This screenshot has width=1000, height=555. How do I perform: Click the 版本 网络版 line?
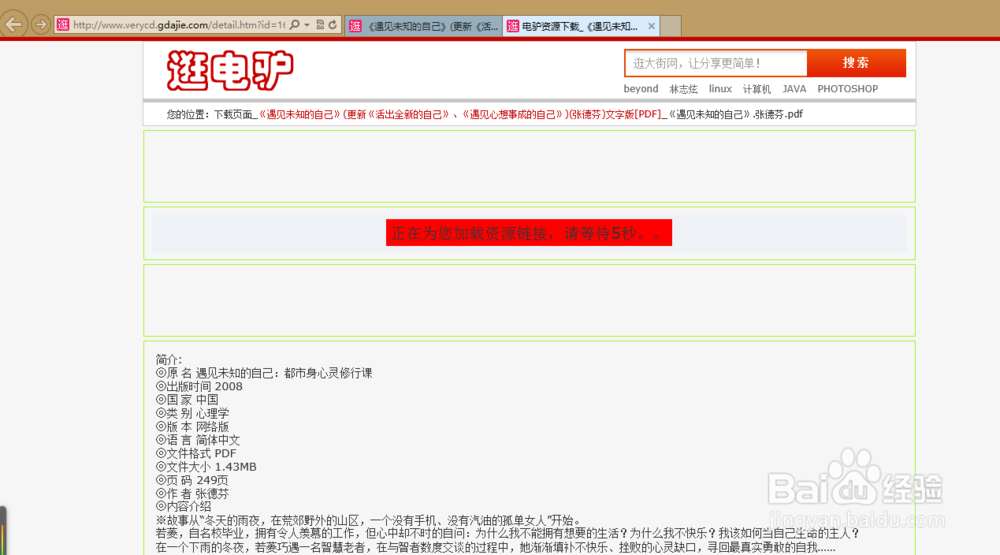coord(192,427)
